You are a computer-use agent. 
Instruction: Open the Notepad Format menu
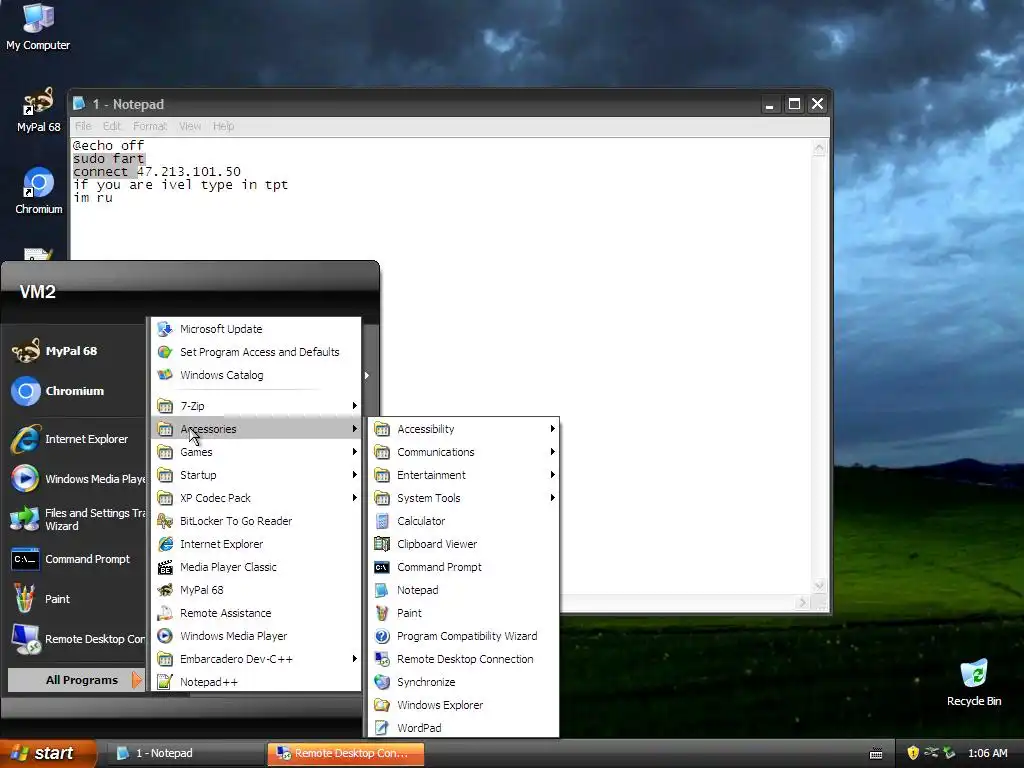[150, 126]
